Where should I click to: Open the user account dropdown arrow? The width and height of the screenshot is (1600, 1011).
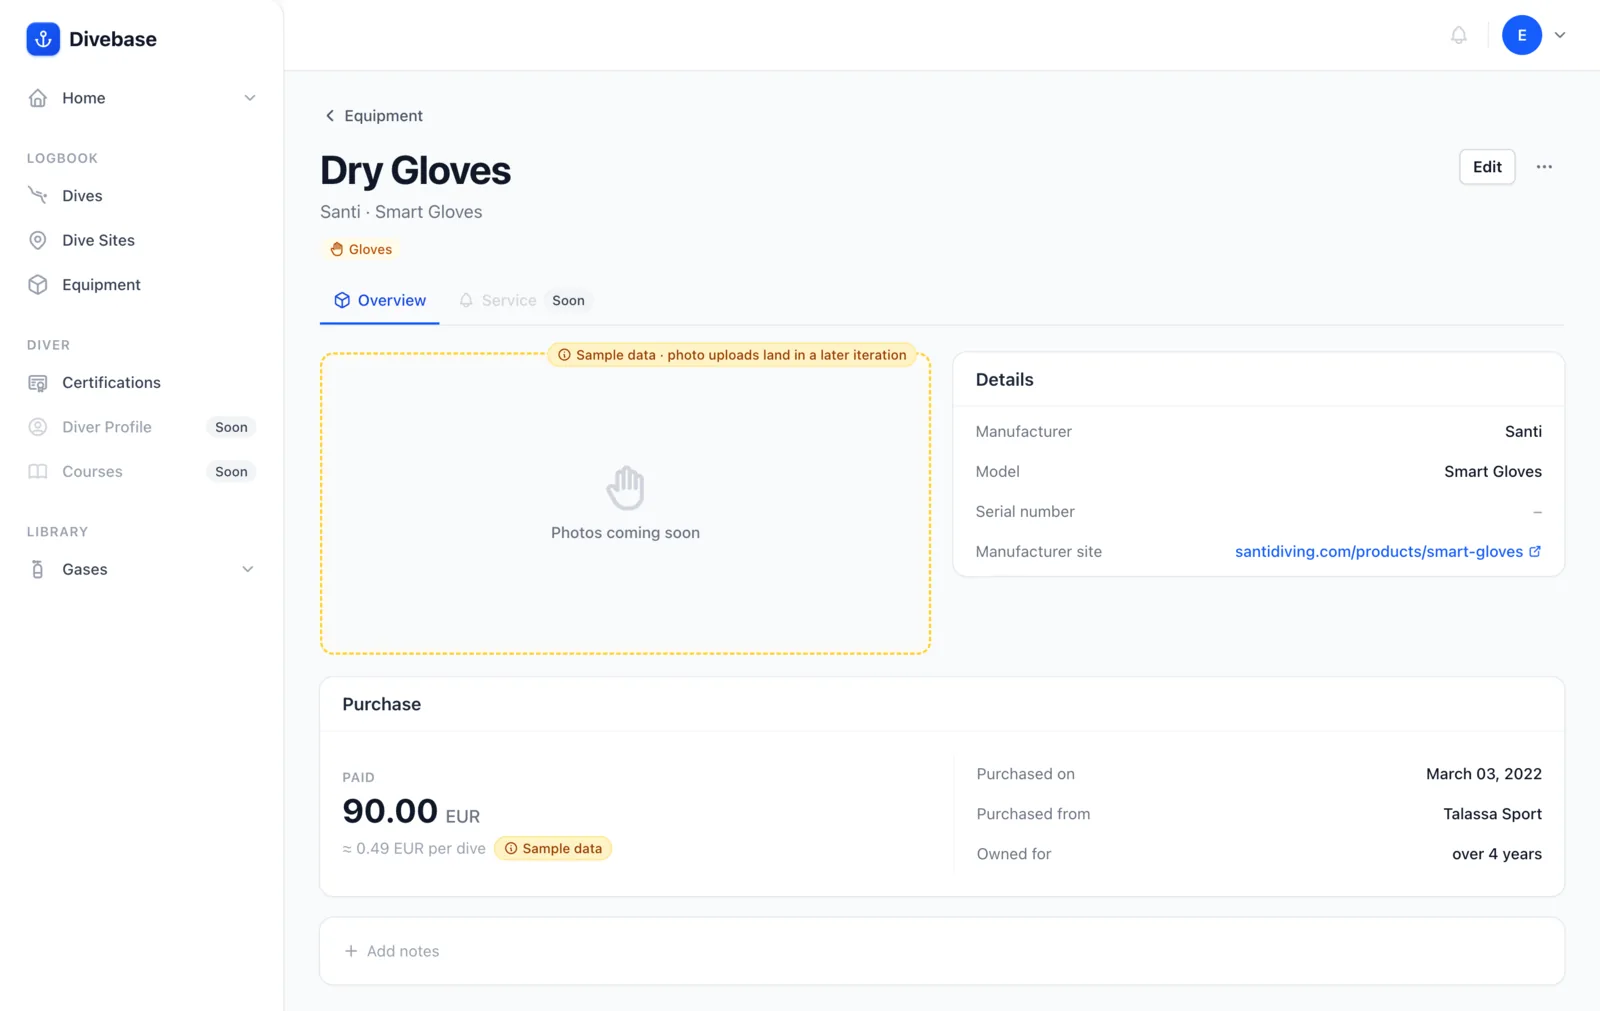point(1560,35)
